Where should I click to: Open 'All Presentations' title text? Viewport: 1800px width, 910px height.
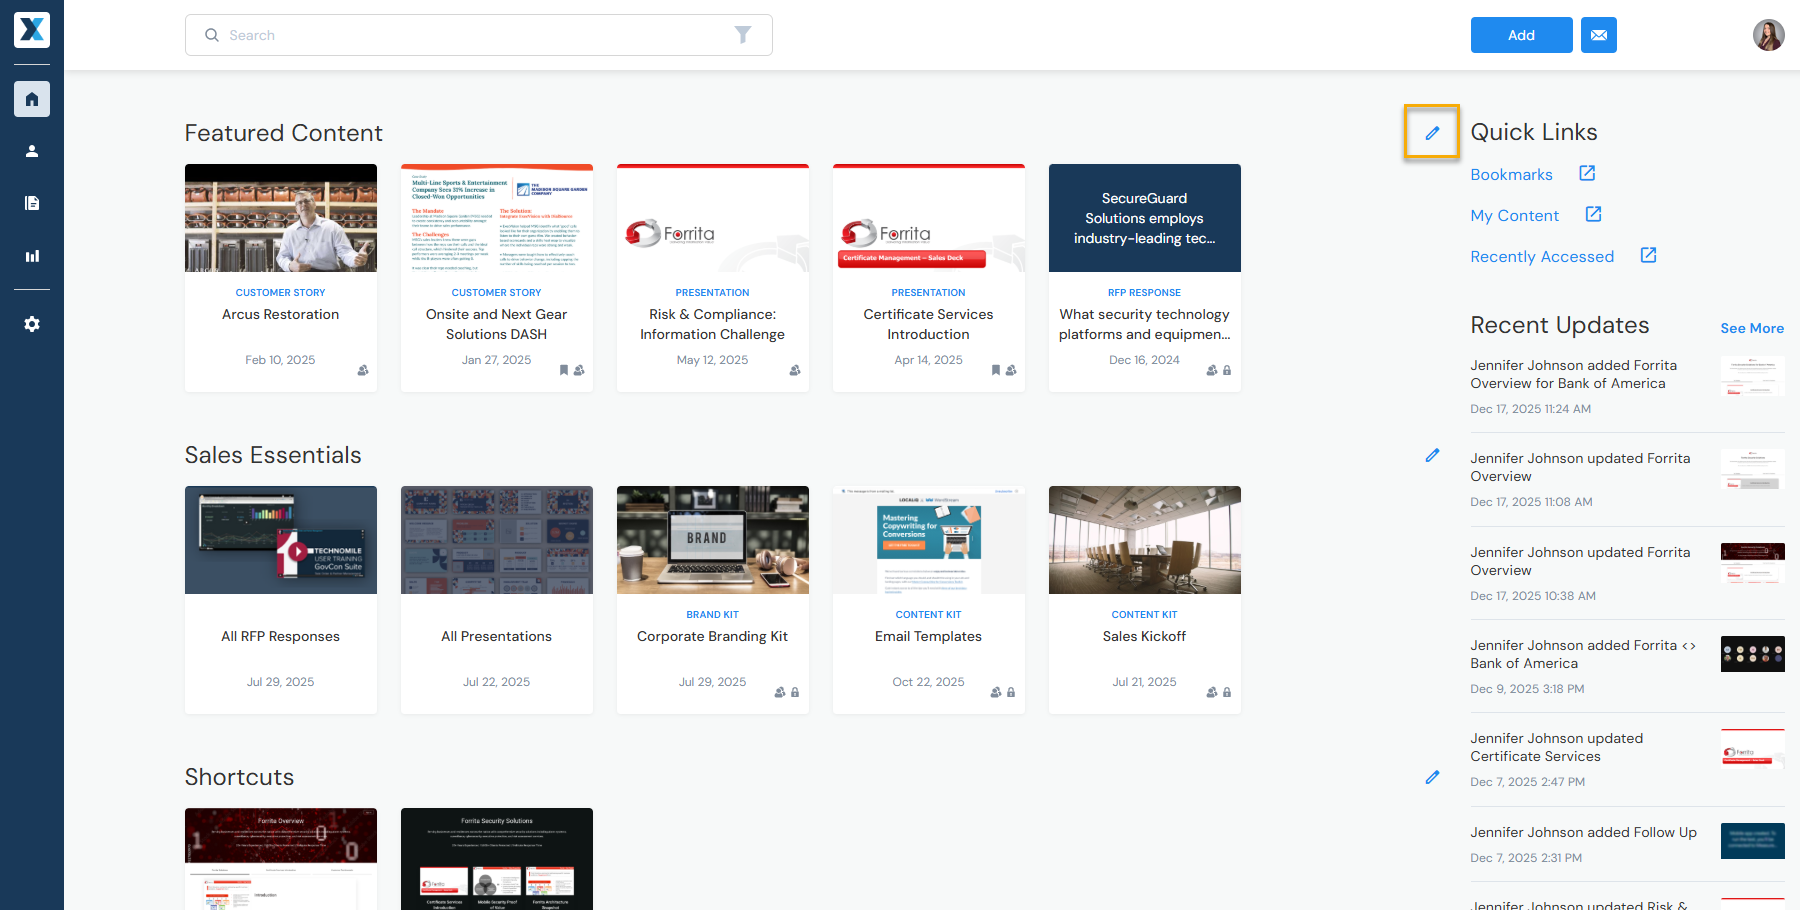pyautogui.click(x=497, y=636)
